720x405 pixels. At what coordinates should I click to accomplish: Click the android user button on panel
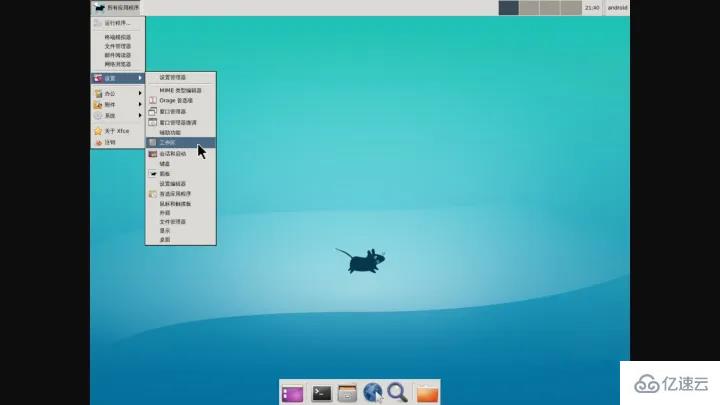pos(617,7)
